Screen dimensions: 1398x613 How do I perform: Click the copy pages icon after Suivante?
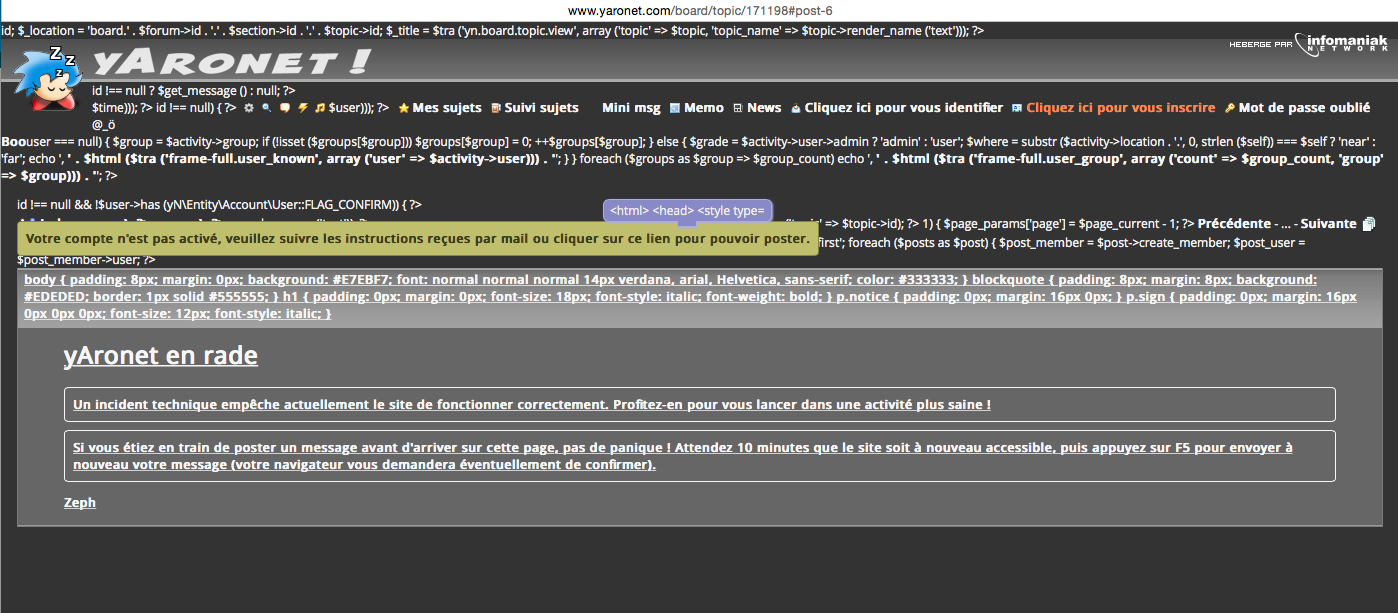point(1369,224)
